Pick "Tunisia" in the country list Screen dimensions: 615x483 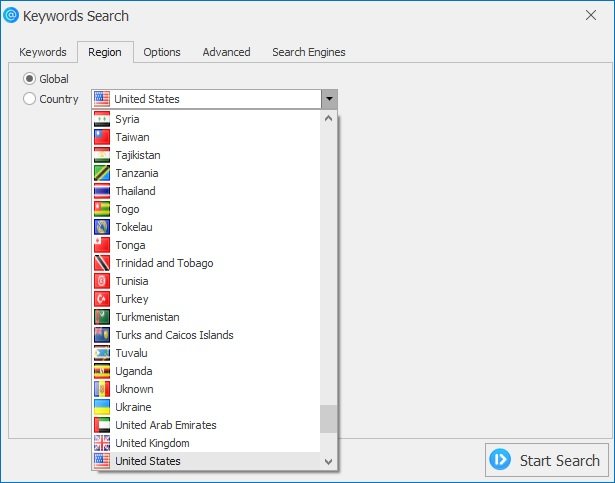pyautogui.click(x=207, y=281)
